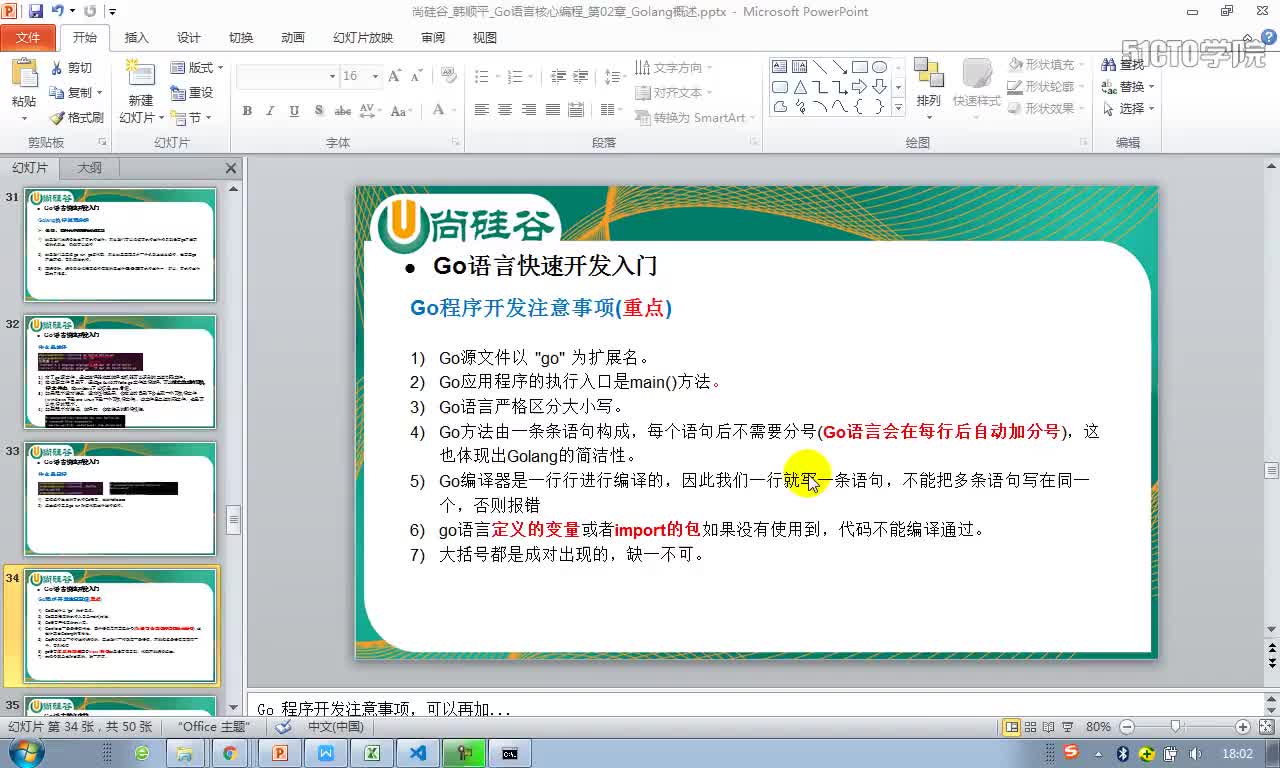Click zoom out minus button
Image resolution: width=1280 pixels, height=768 pixels.
point(1127,727)
